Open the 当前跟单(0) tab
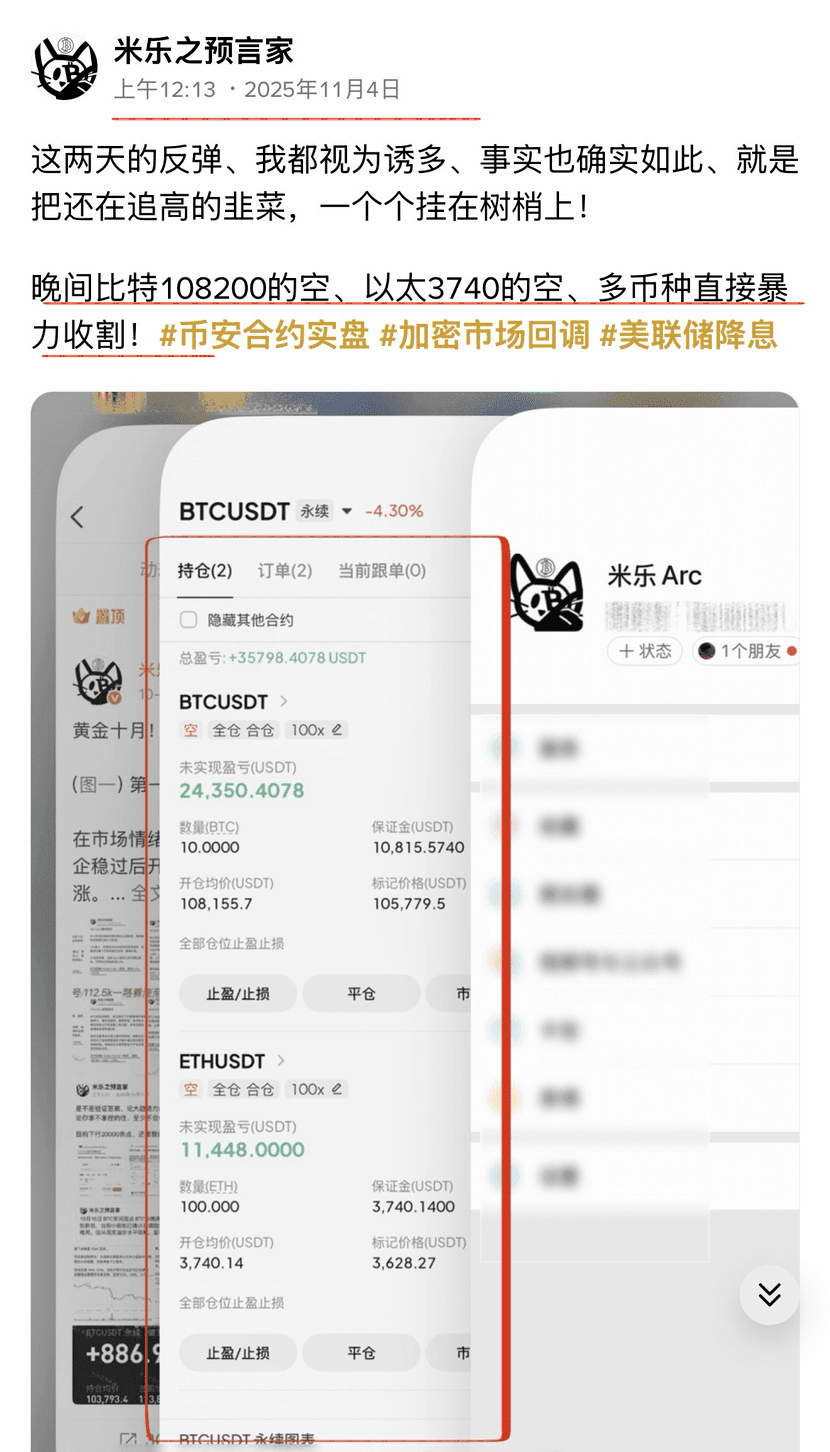 point(382,571)
